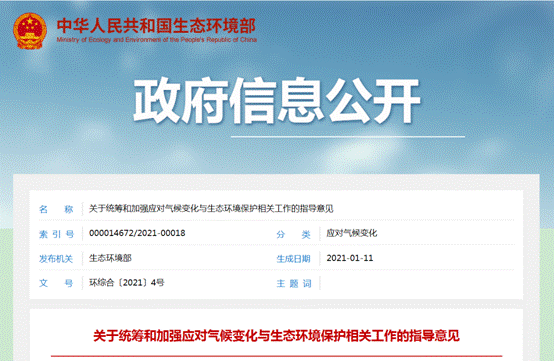The height and width of the screenshot is (361, 554).
Task: Click the English ministry name subtitle
Action: pos(157,40)
